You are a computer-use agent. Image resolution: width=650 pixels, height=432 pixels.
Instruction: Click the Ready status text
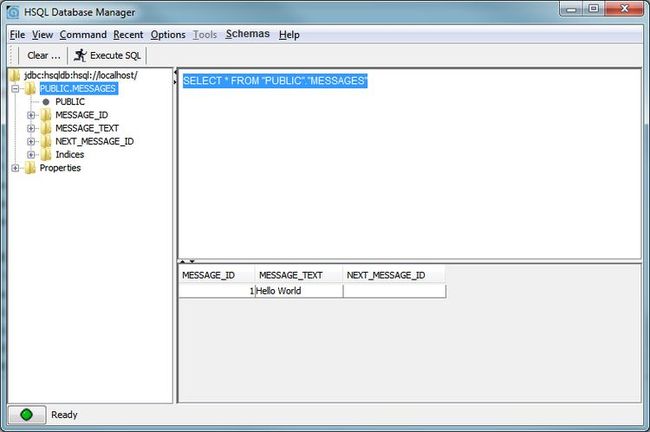click(x=64, y=415)
